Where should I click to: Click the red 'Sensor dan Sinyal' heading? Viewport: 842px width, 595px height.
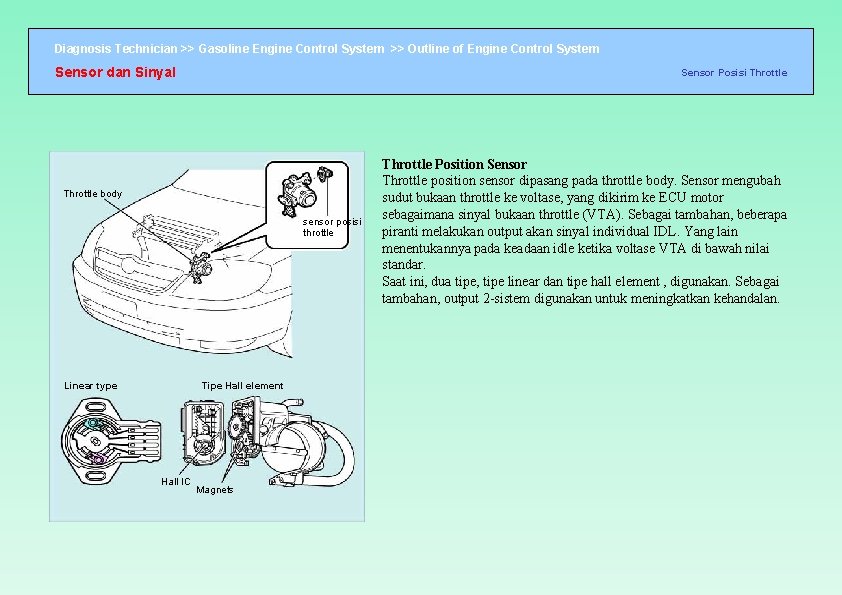pos(115,72)
